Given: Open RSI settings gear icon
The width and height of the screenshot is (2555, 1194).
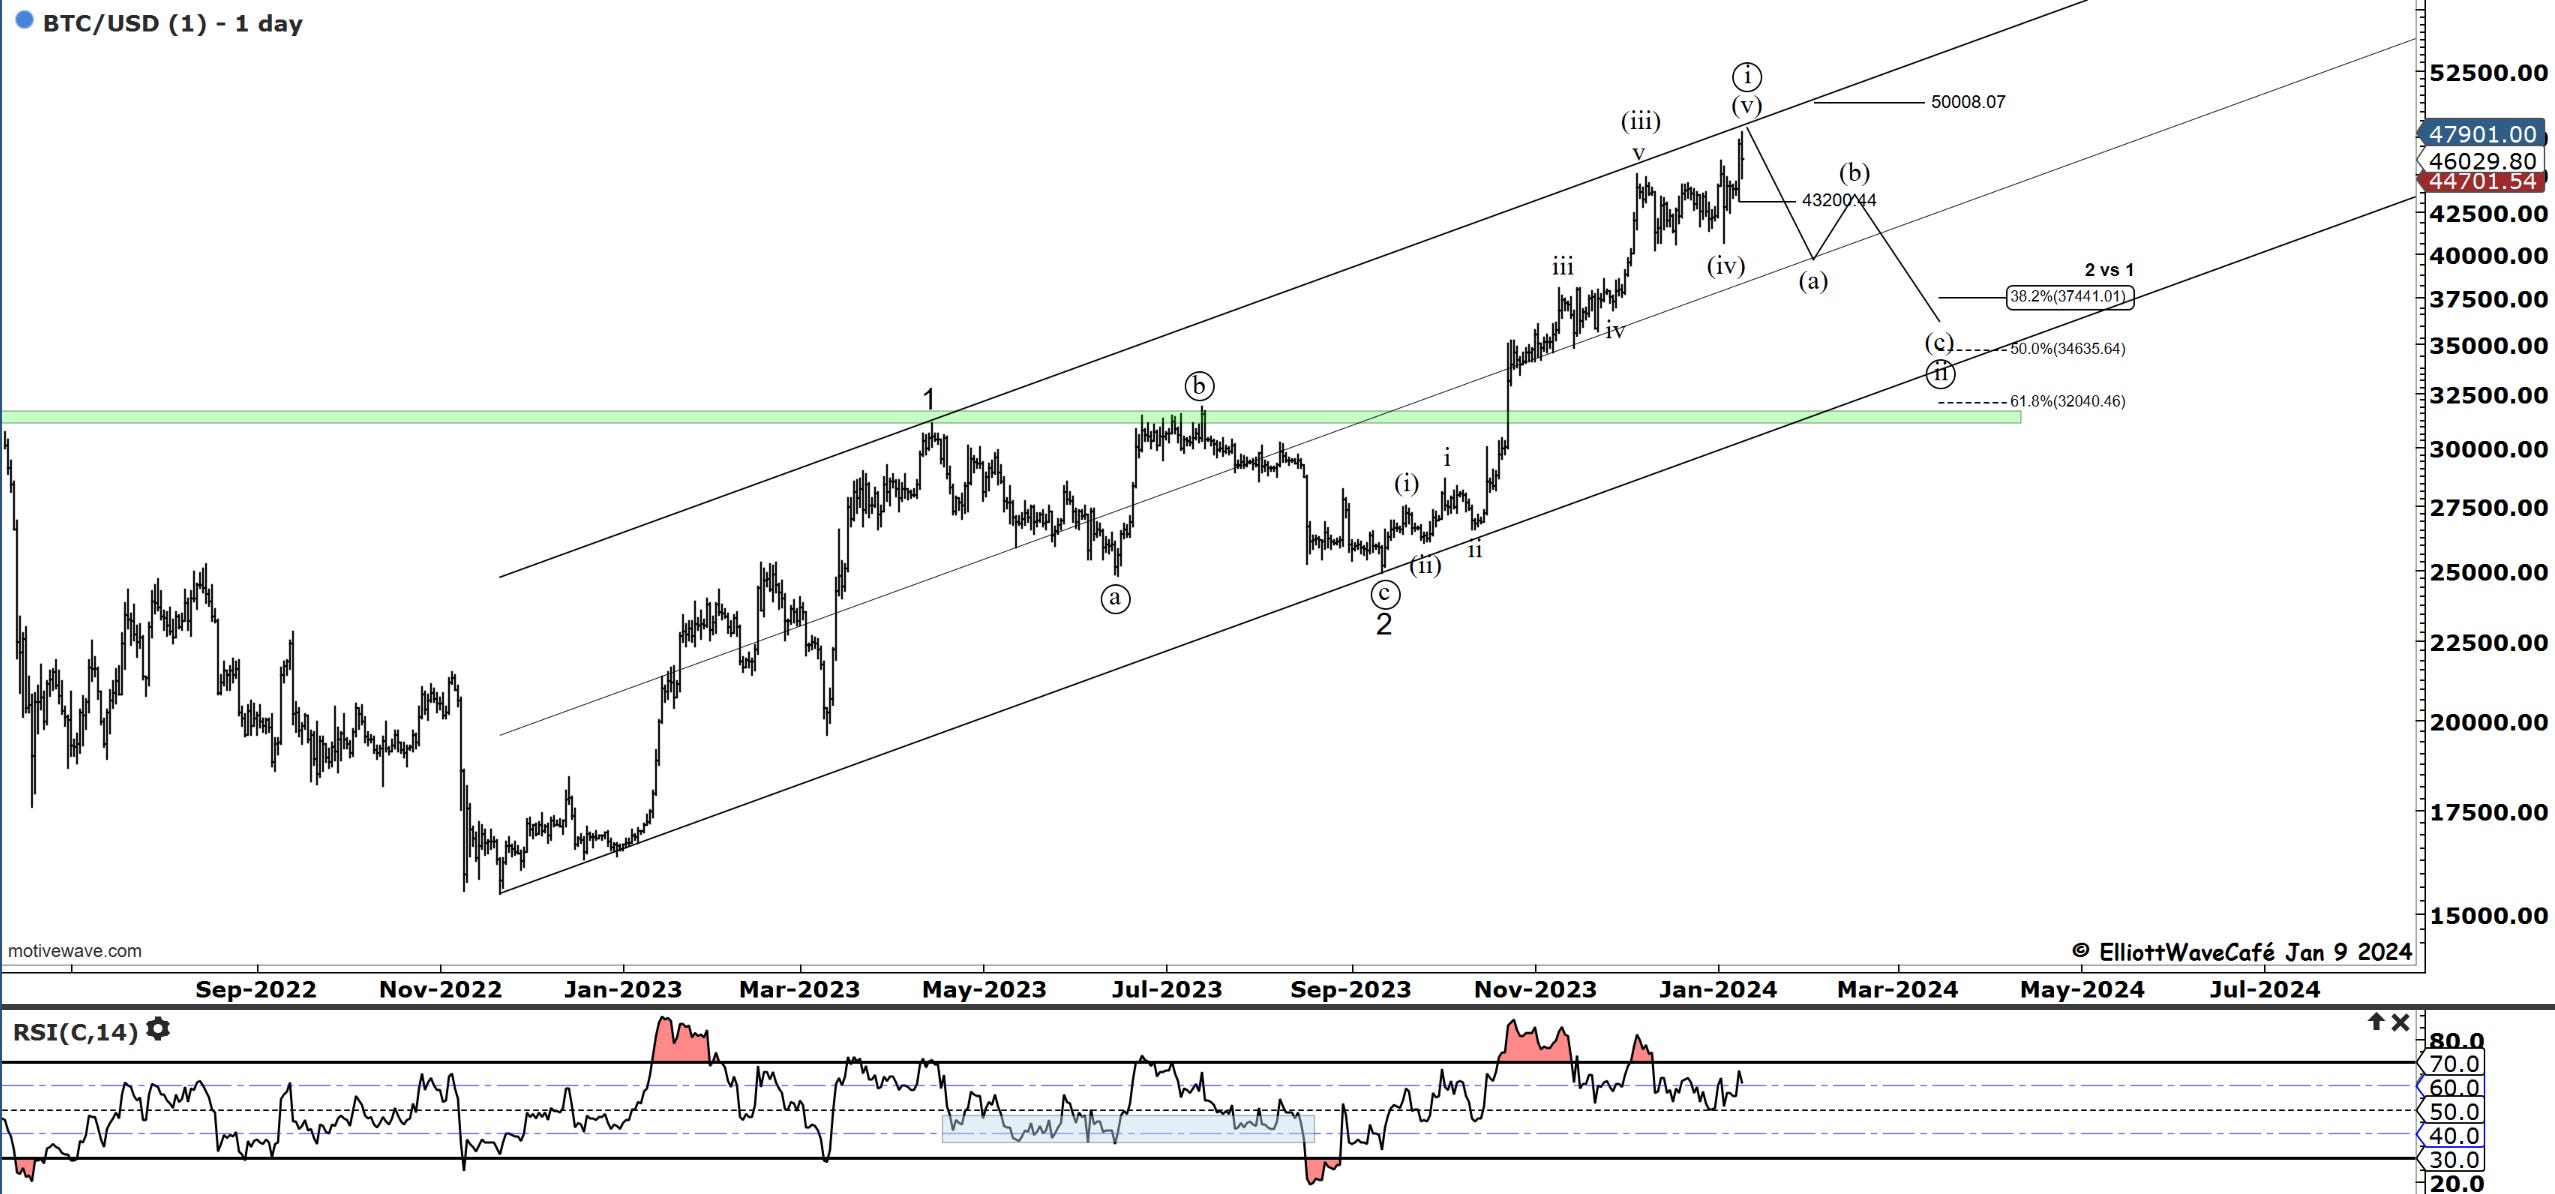Looking at the screenshot, I should coord(158,1029).
